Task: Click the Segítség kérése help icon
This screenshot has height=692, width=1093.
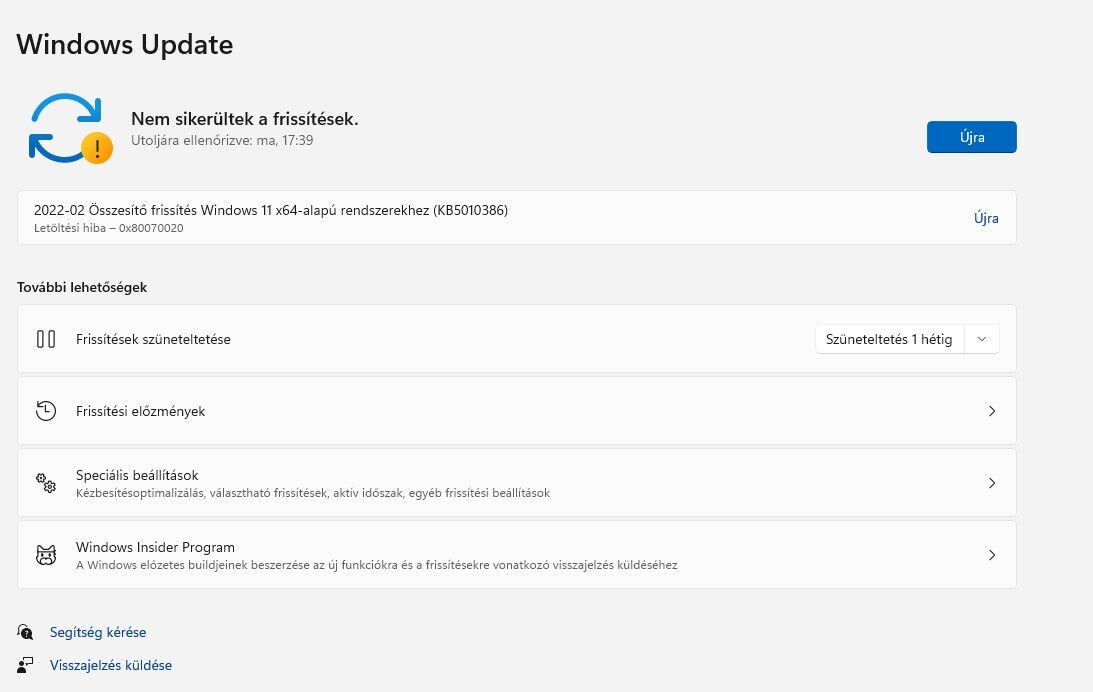Action: [25, 632]
